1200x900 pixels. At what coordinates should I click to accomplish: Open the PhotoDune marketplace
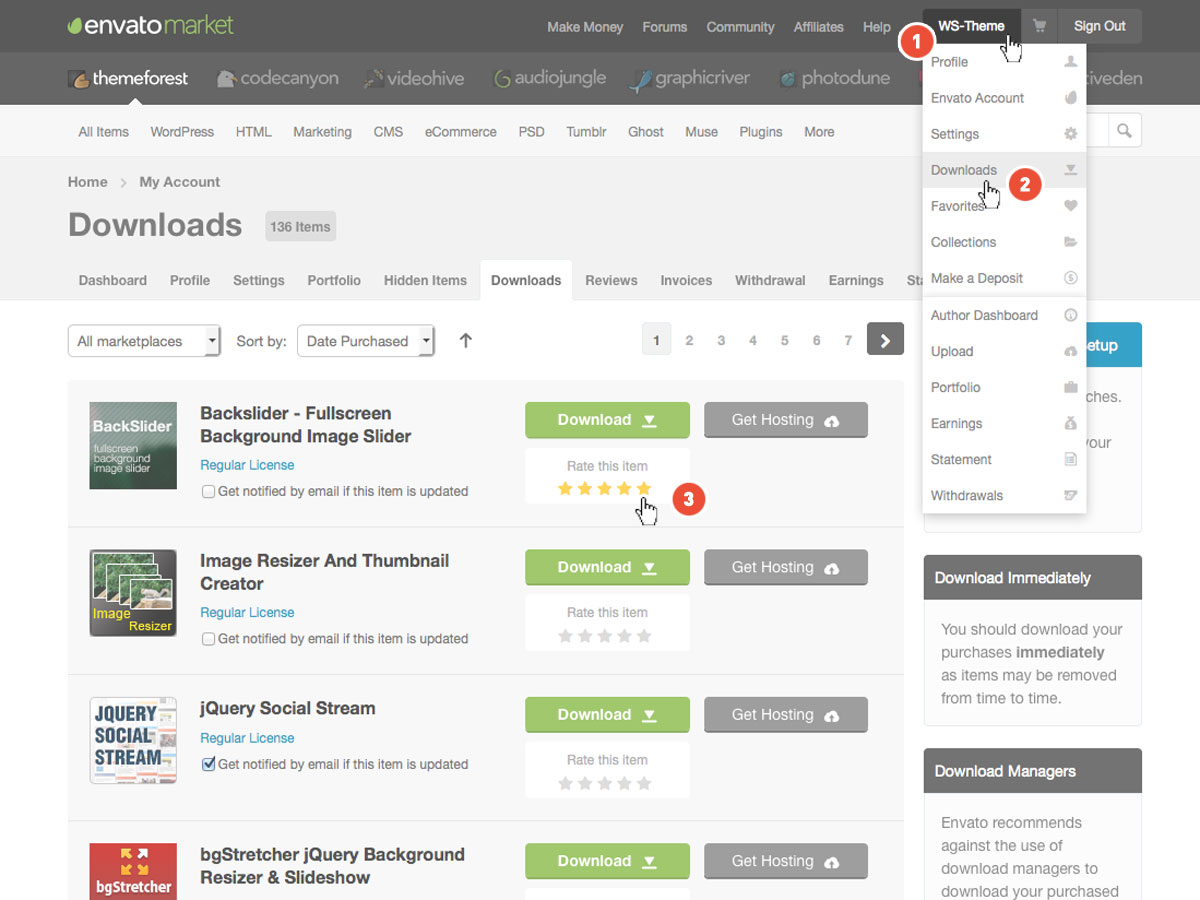click(x=834, y=78)
